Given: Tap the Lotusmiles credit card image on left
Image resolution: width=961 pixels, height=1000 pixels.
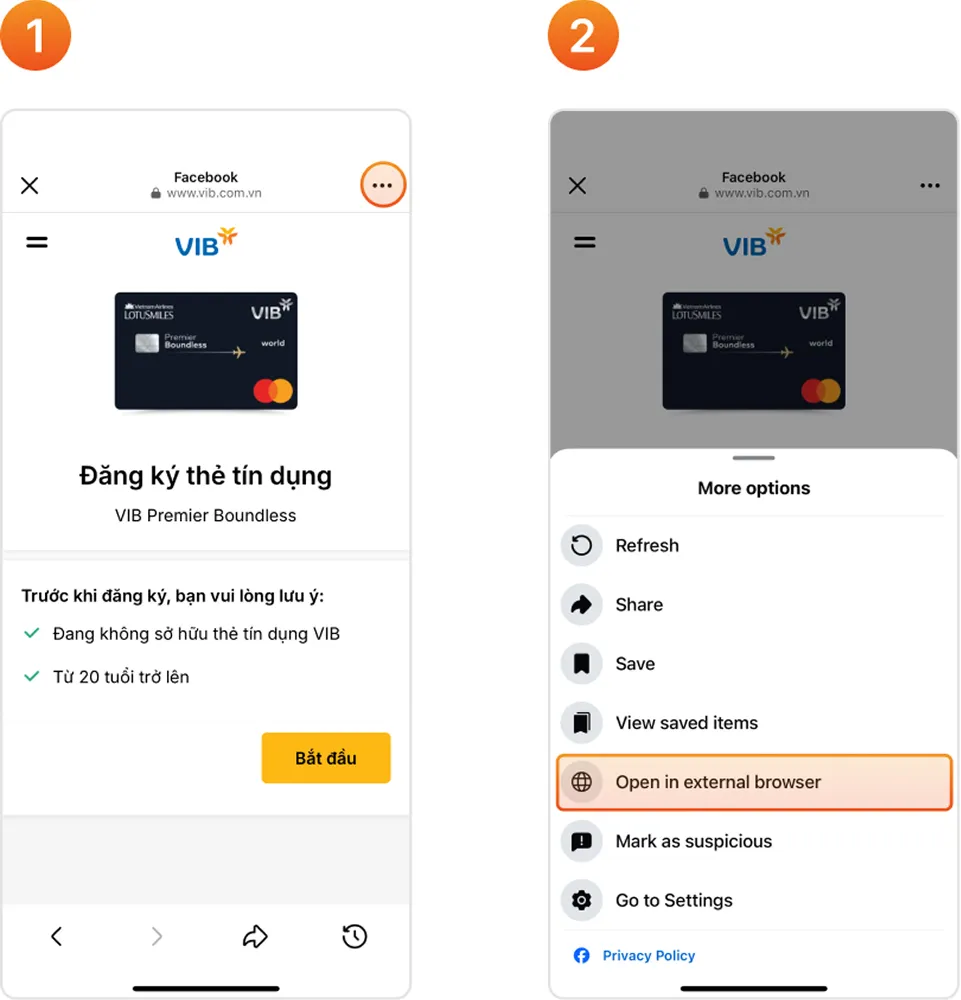Looking at the screenshot, I should [x=206, y=351].
